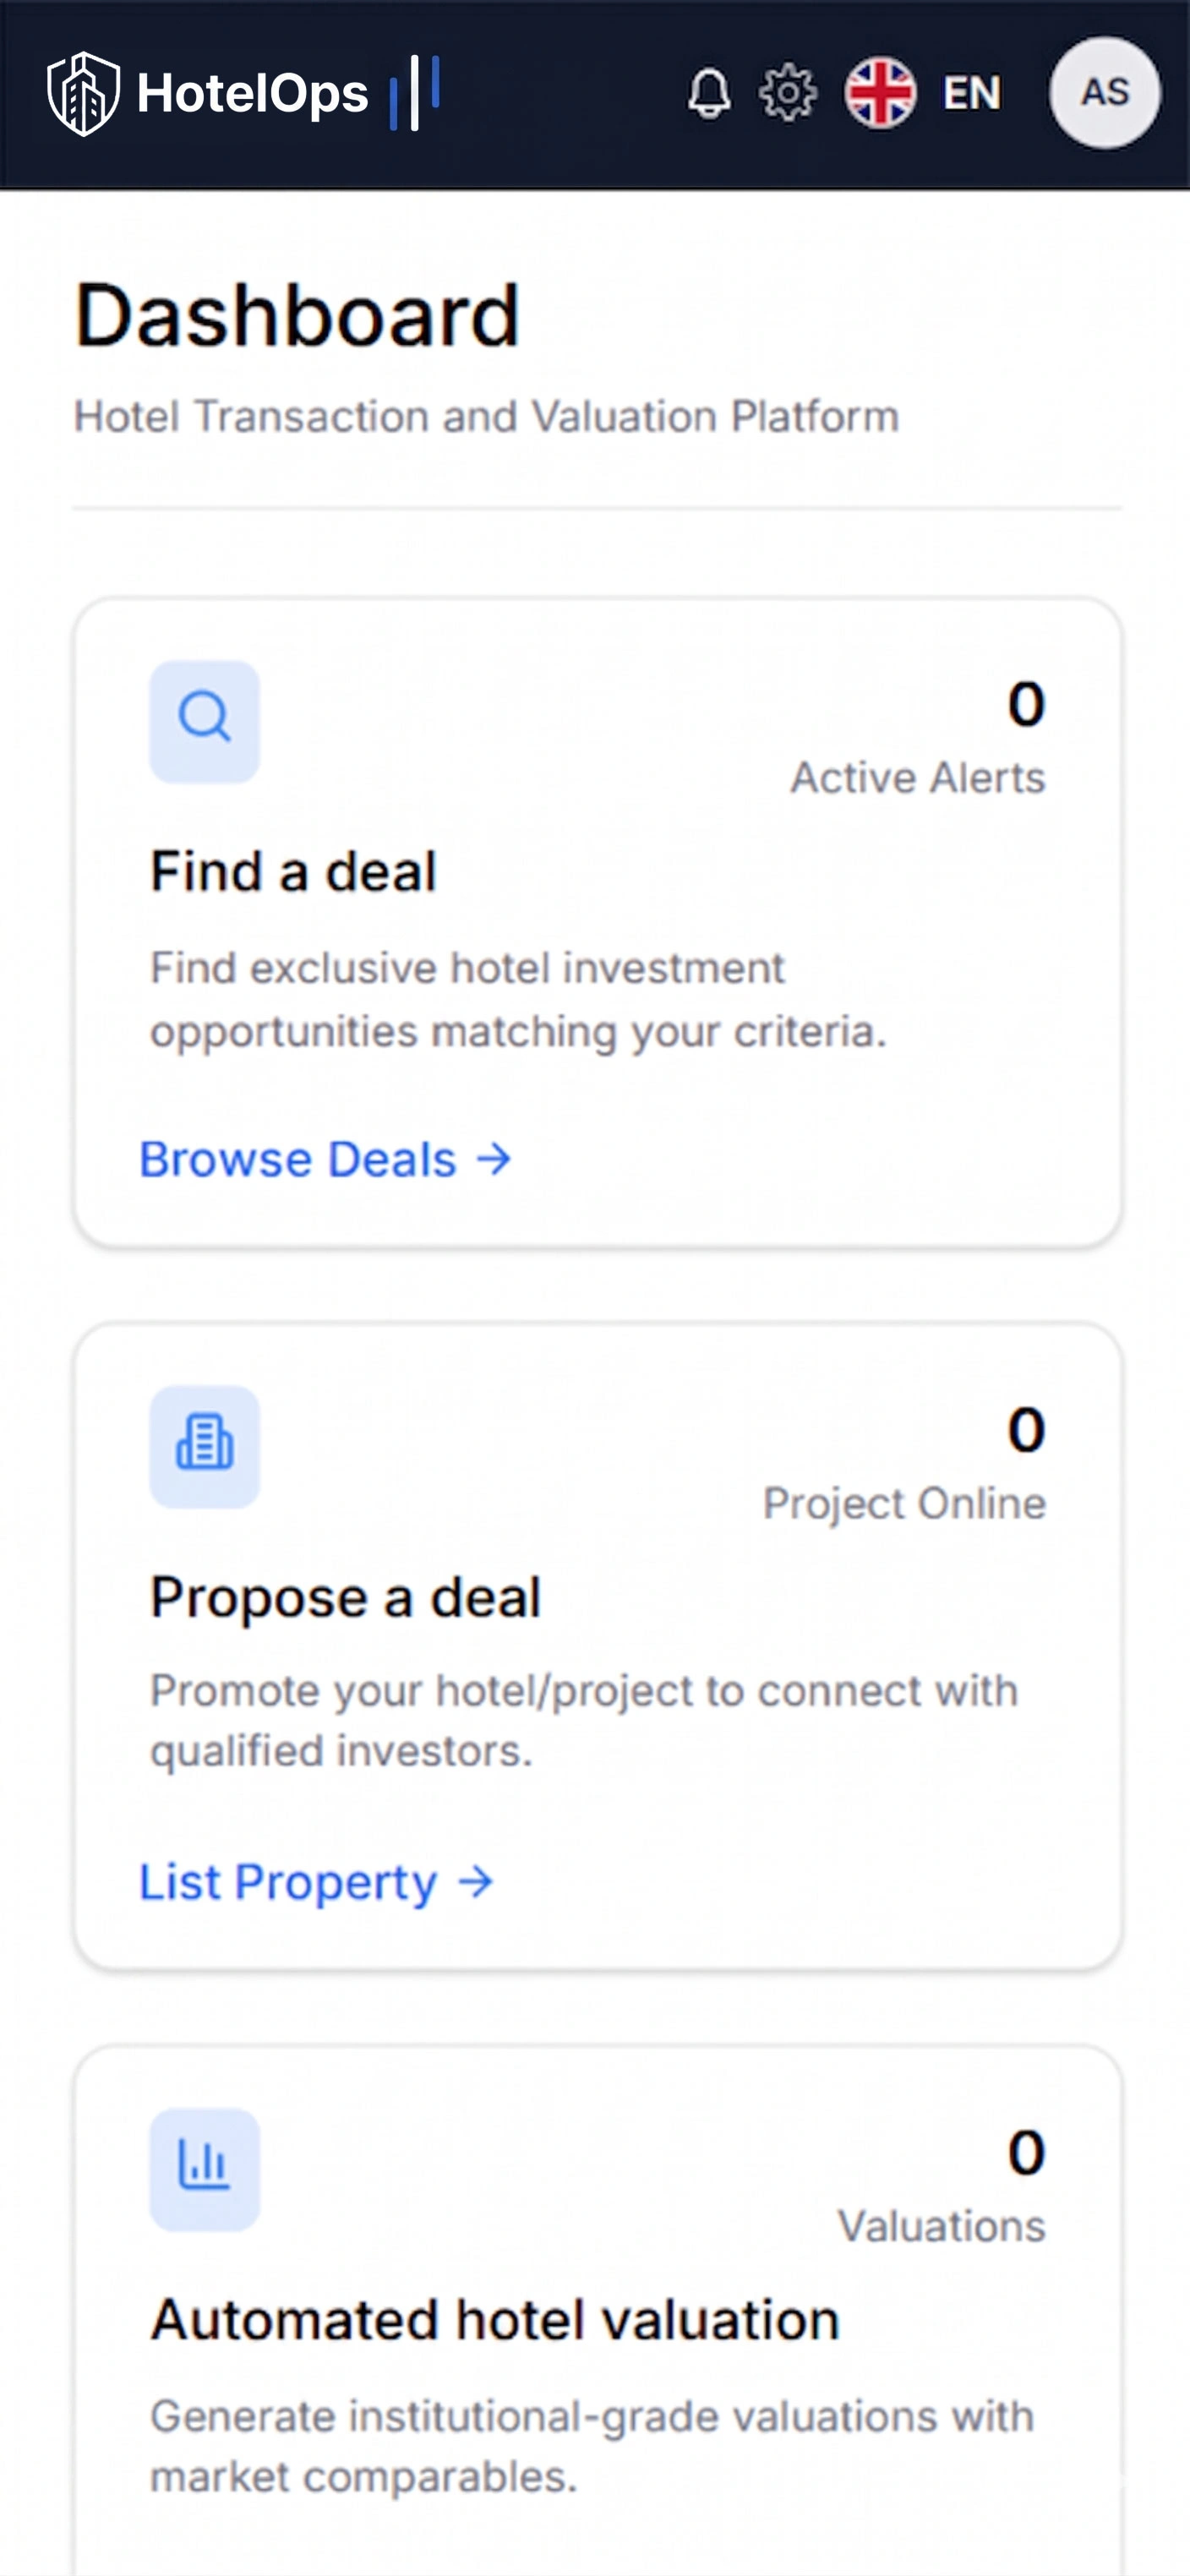Click the Active Alerts counter
The height and width of the screenshot is (2576, 1190).
(1026, 704)
